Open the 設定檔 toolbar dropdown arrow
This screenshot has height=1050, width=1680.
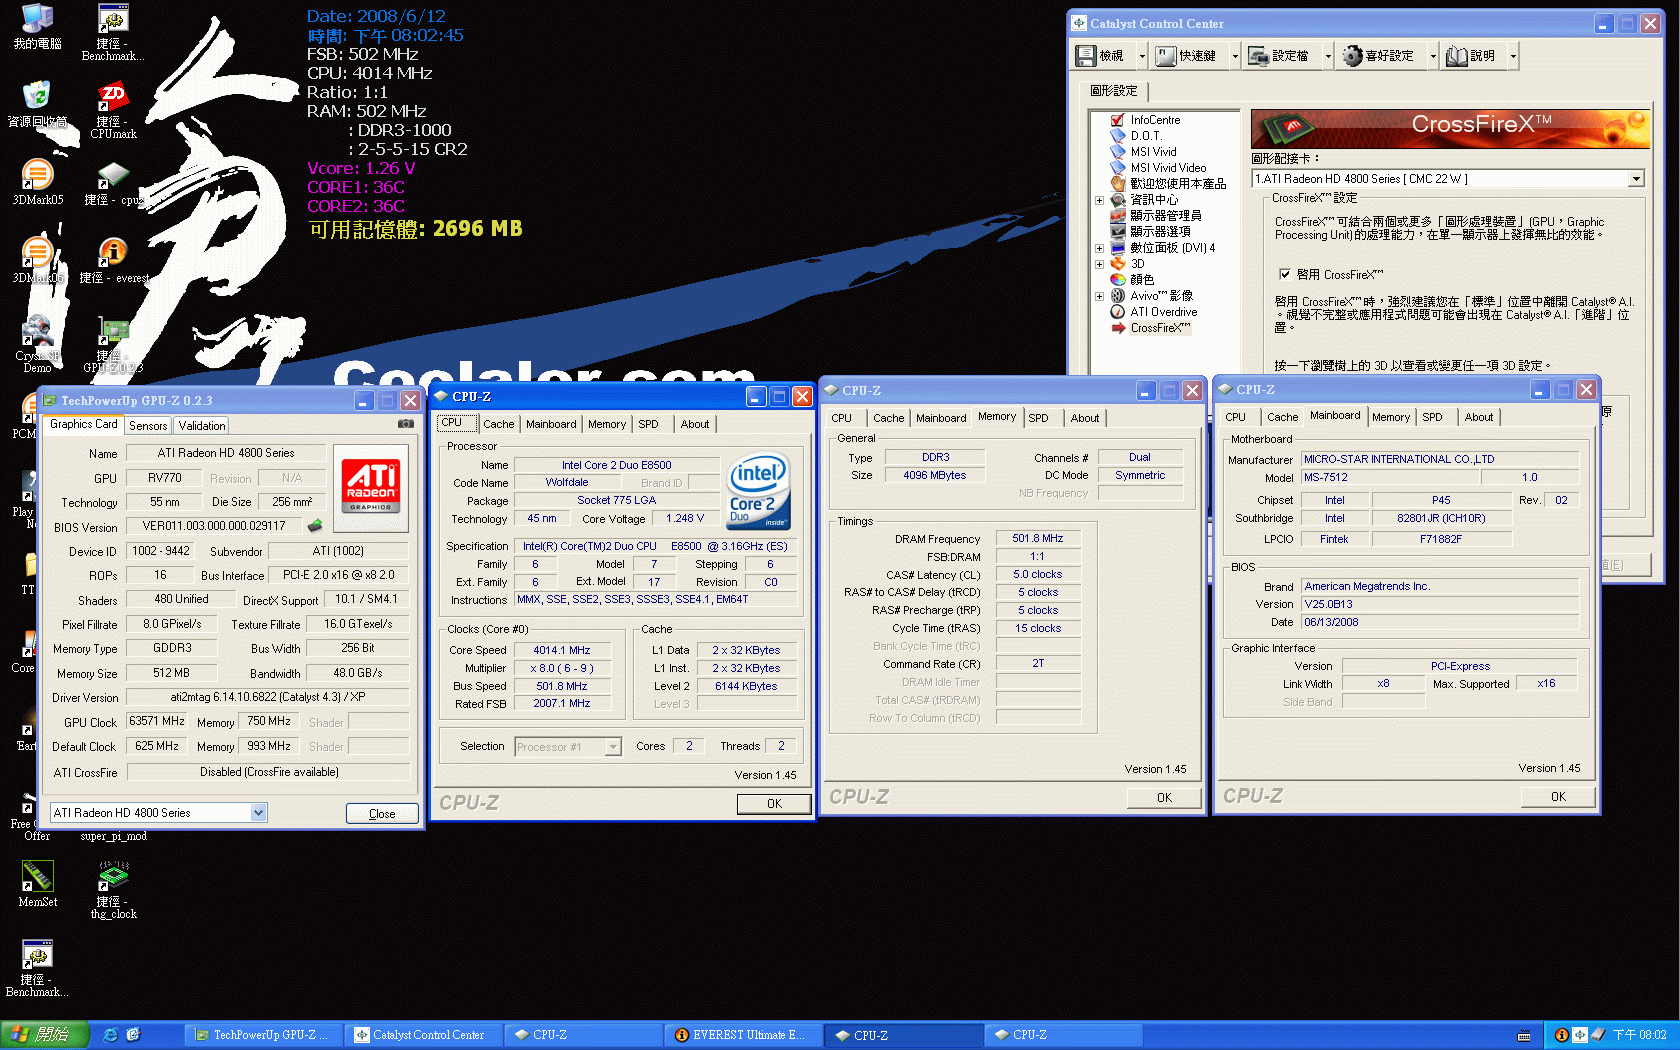1328,56
